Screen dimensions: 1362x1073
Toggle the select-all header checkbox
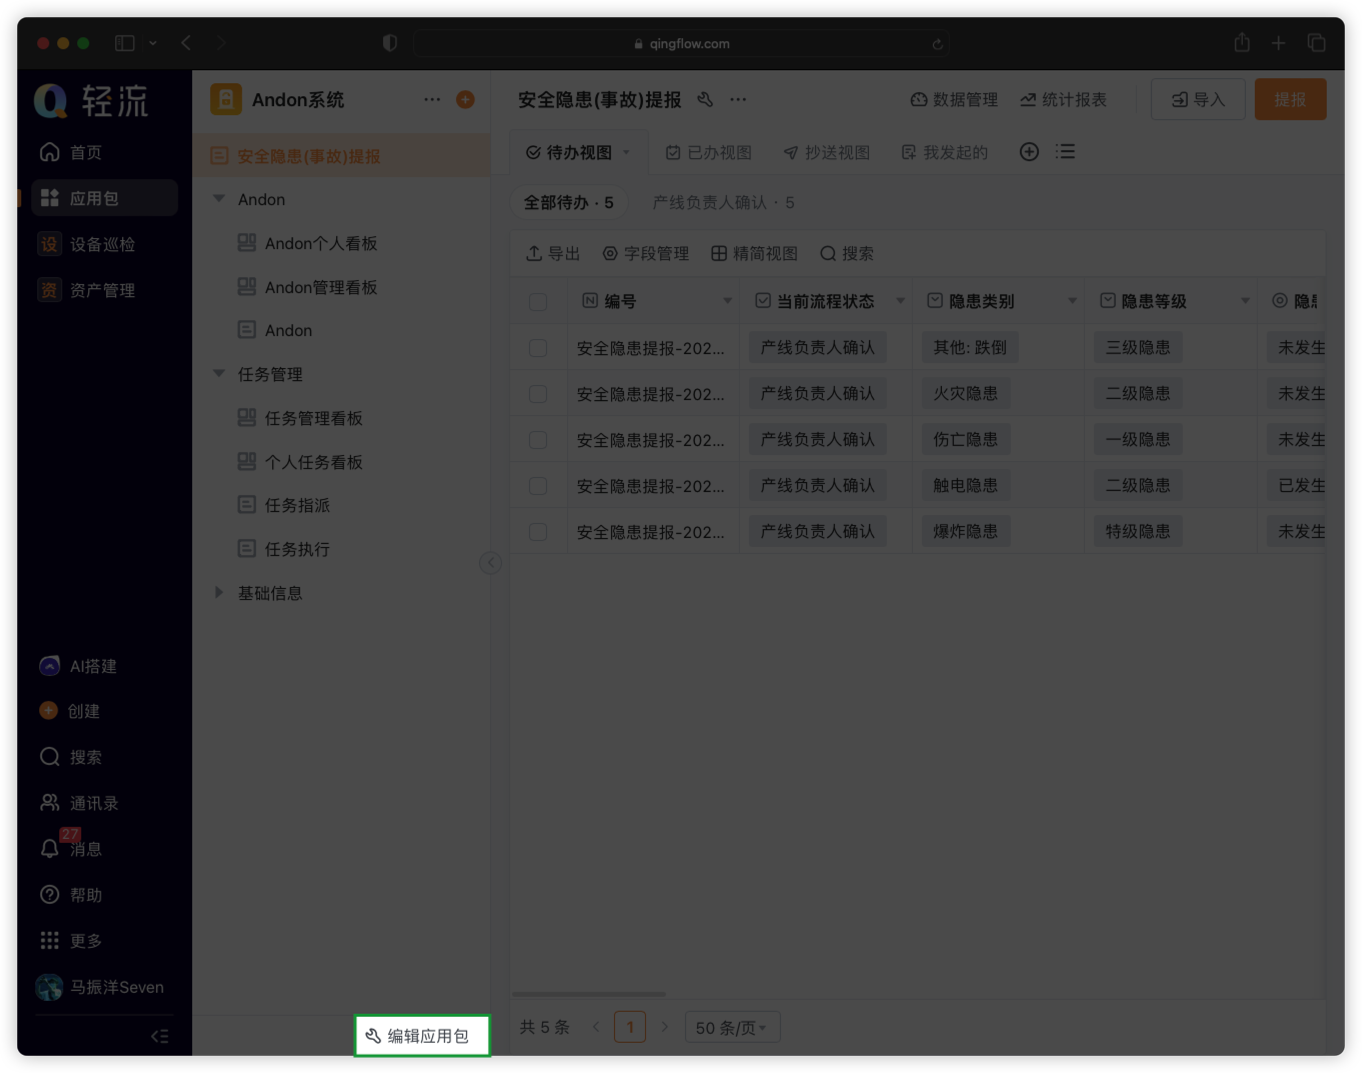click(x=538, y=302)
